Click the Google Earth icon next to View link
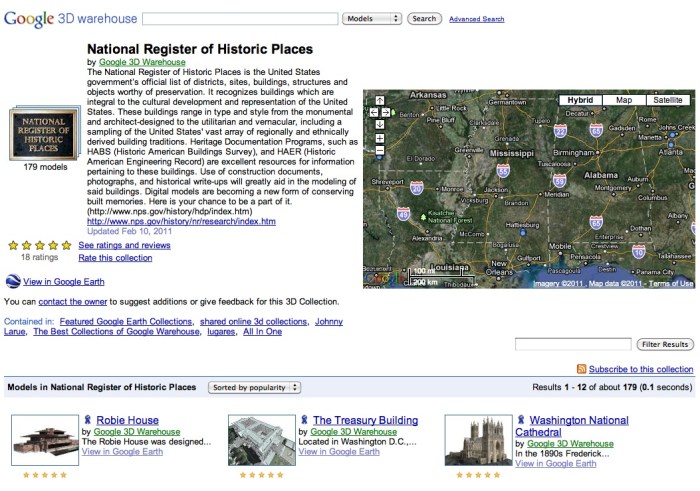Screen dimensions: 700x491 coord(12,283)
